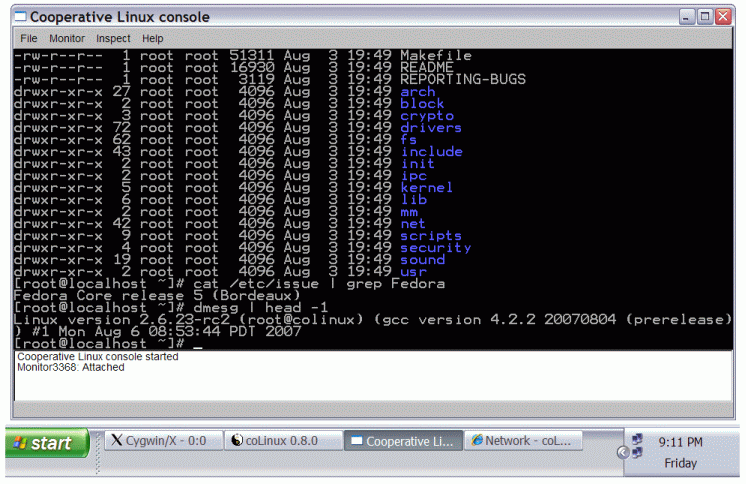The image size is (746, 484).
Task: Open the Network - coL... taskbar window
Action: point(523,440)
